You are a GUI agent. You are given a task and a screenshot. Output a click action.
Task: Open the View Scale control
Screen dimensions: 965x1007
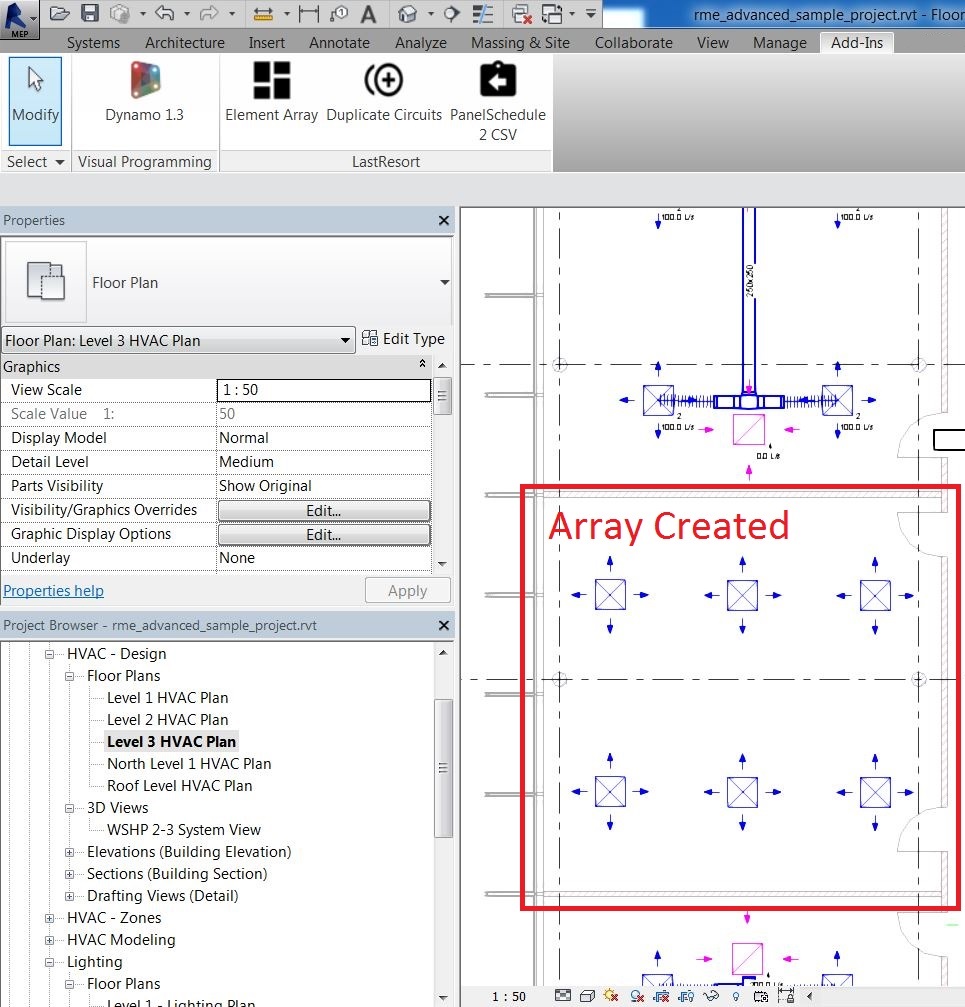[323, 390]
